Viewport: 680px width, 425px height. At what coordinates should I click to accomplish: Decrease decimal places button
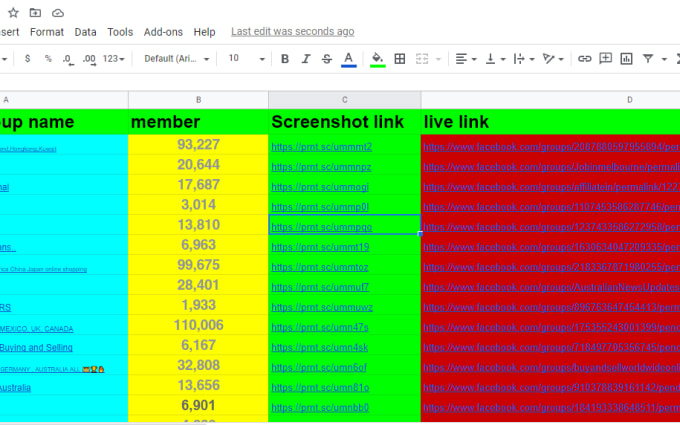coord(68,59)
